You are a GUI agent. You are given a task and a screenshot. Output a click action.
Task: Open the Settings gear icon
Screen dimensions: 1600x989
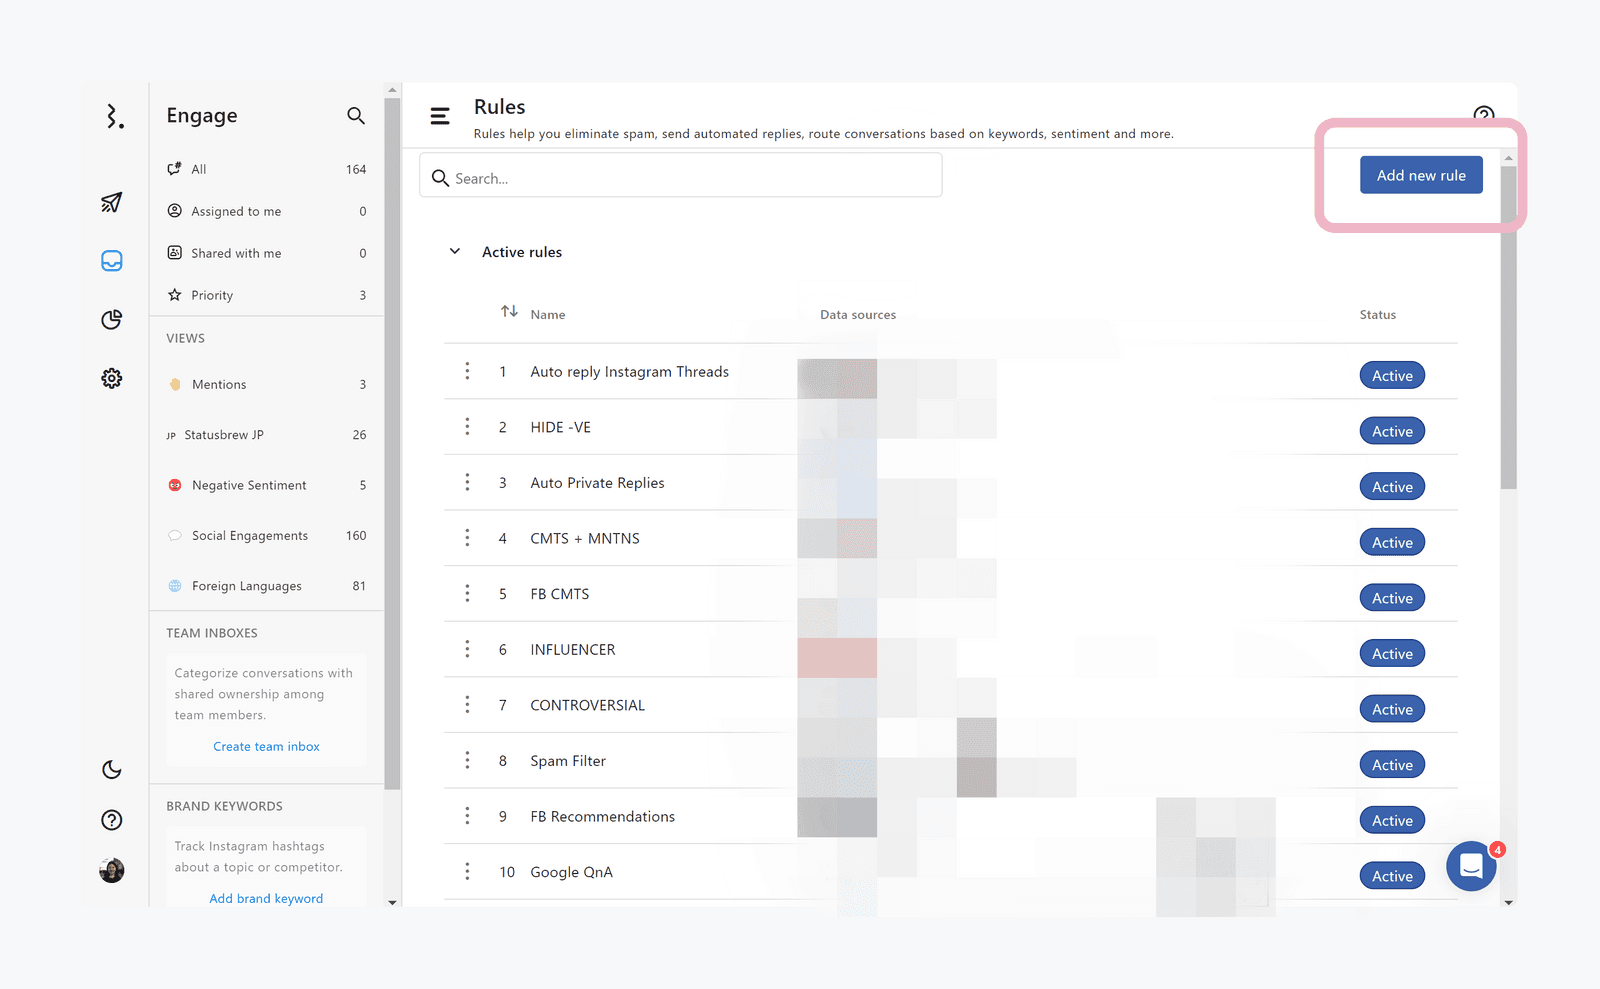click(x=112, y=378)
